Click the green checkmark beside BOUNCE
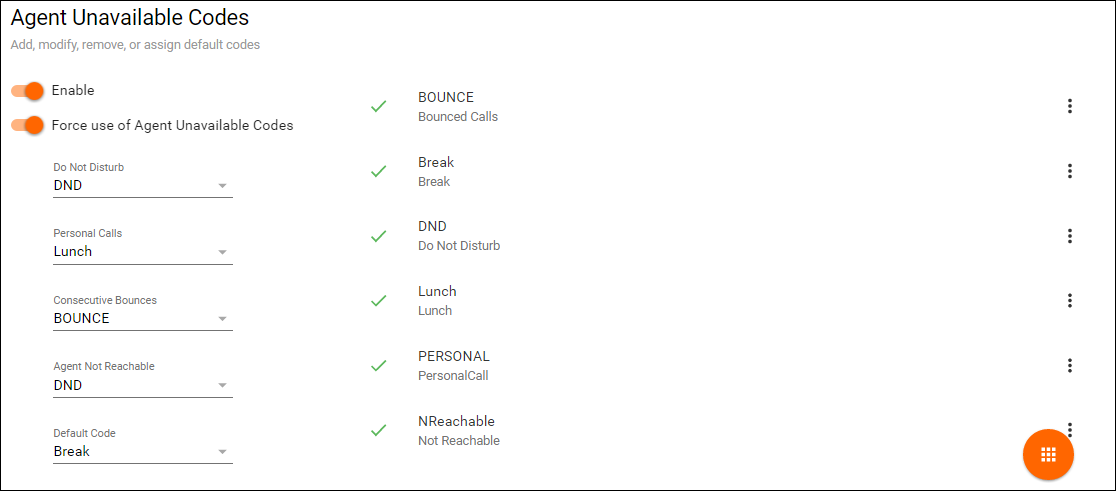Image resolution: width=1116 pixels, height=491 pixels. click(378, 106)
